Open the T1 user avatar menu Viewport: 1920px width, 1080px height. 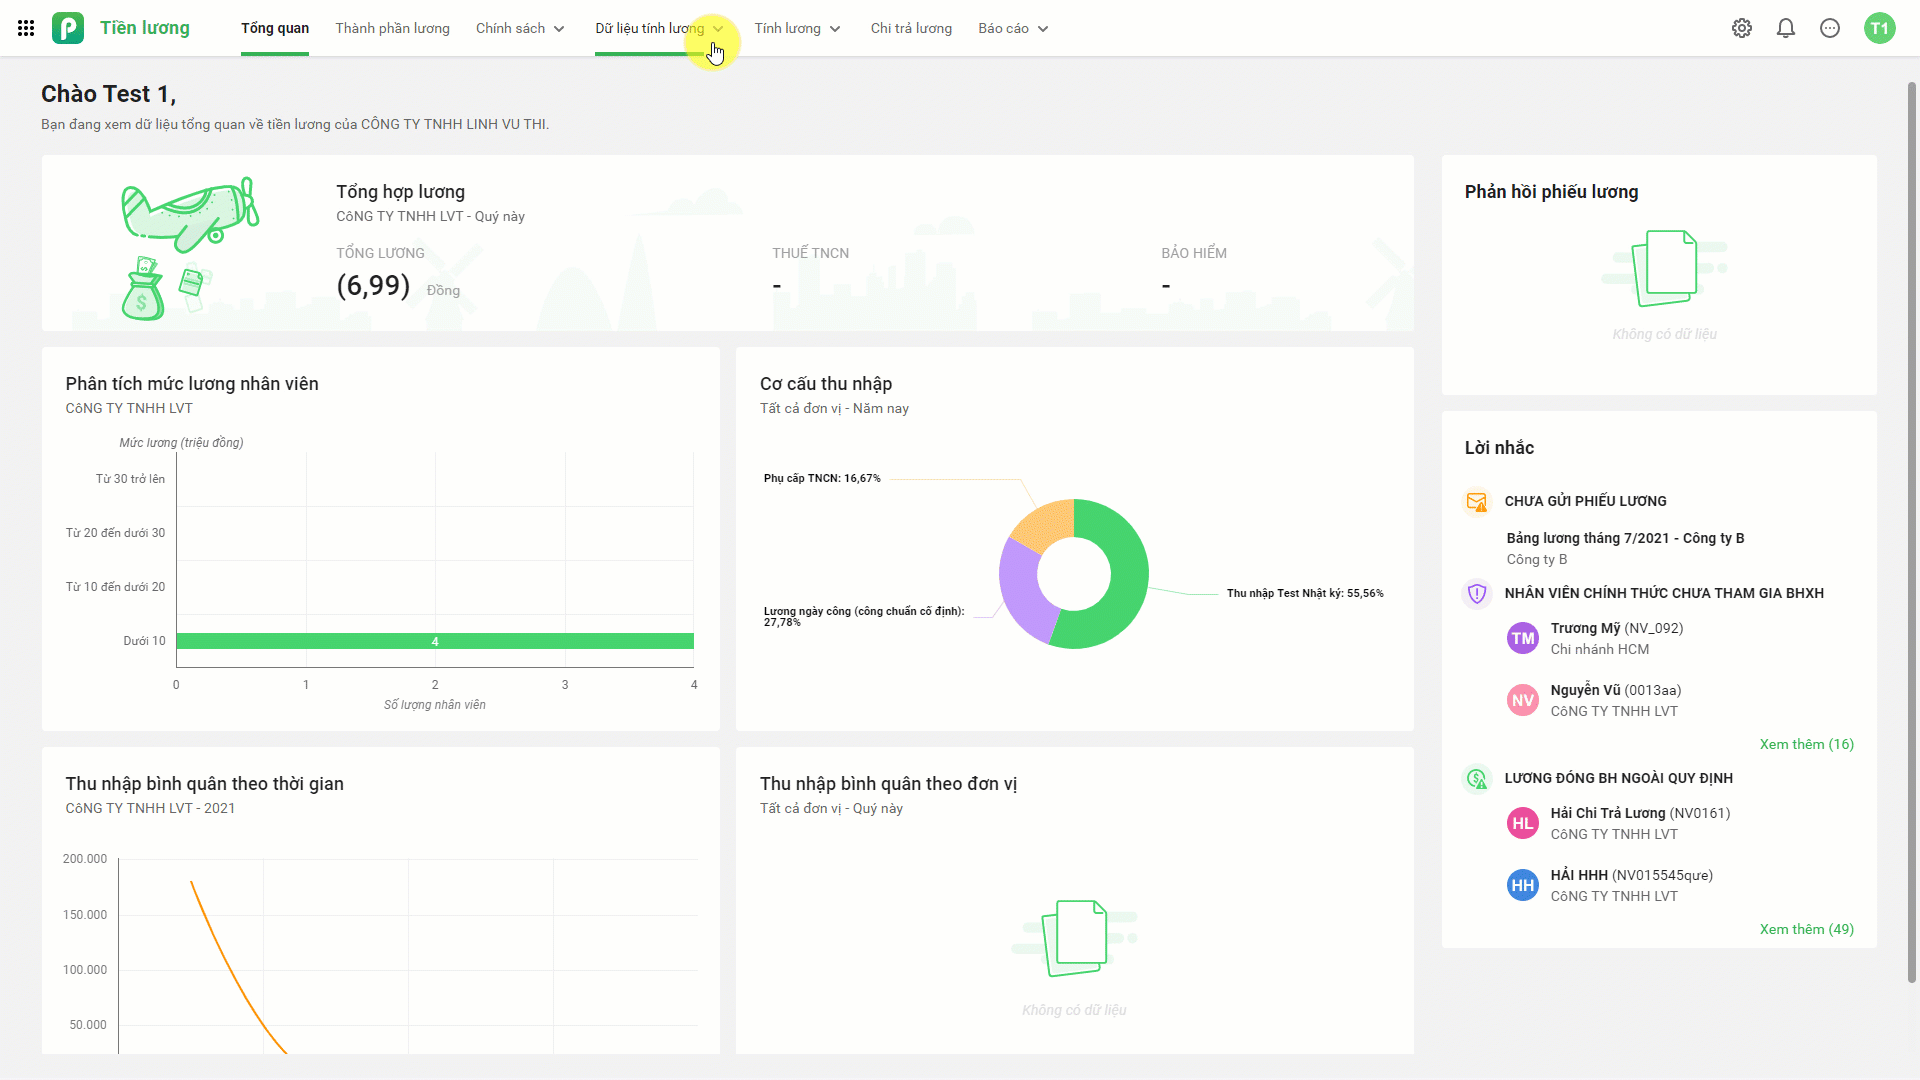[1880, 28]
